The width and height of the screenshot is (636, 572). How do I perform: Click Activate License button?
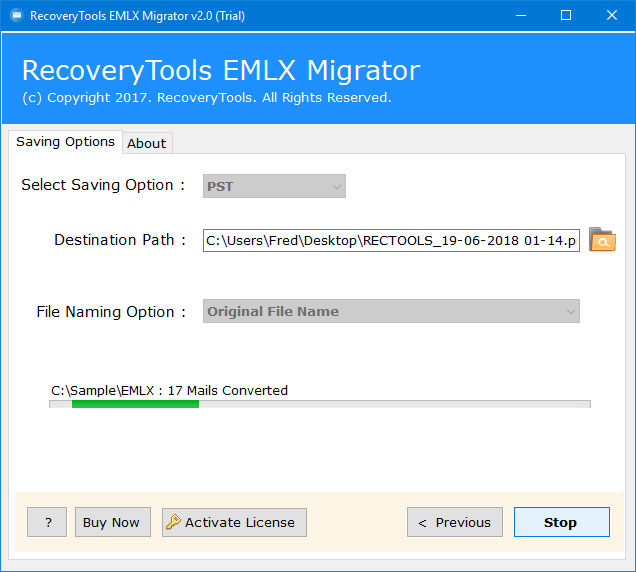[x=234, y=522]
